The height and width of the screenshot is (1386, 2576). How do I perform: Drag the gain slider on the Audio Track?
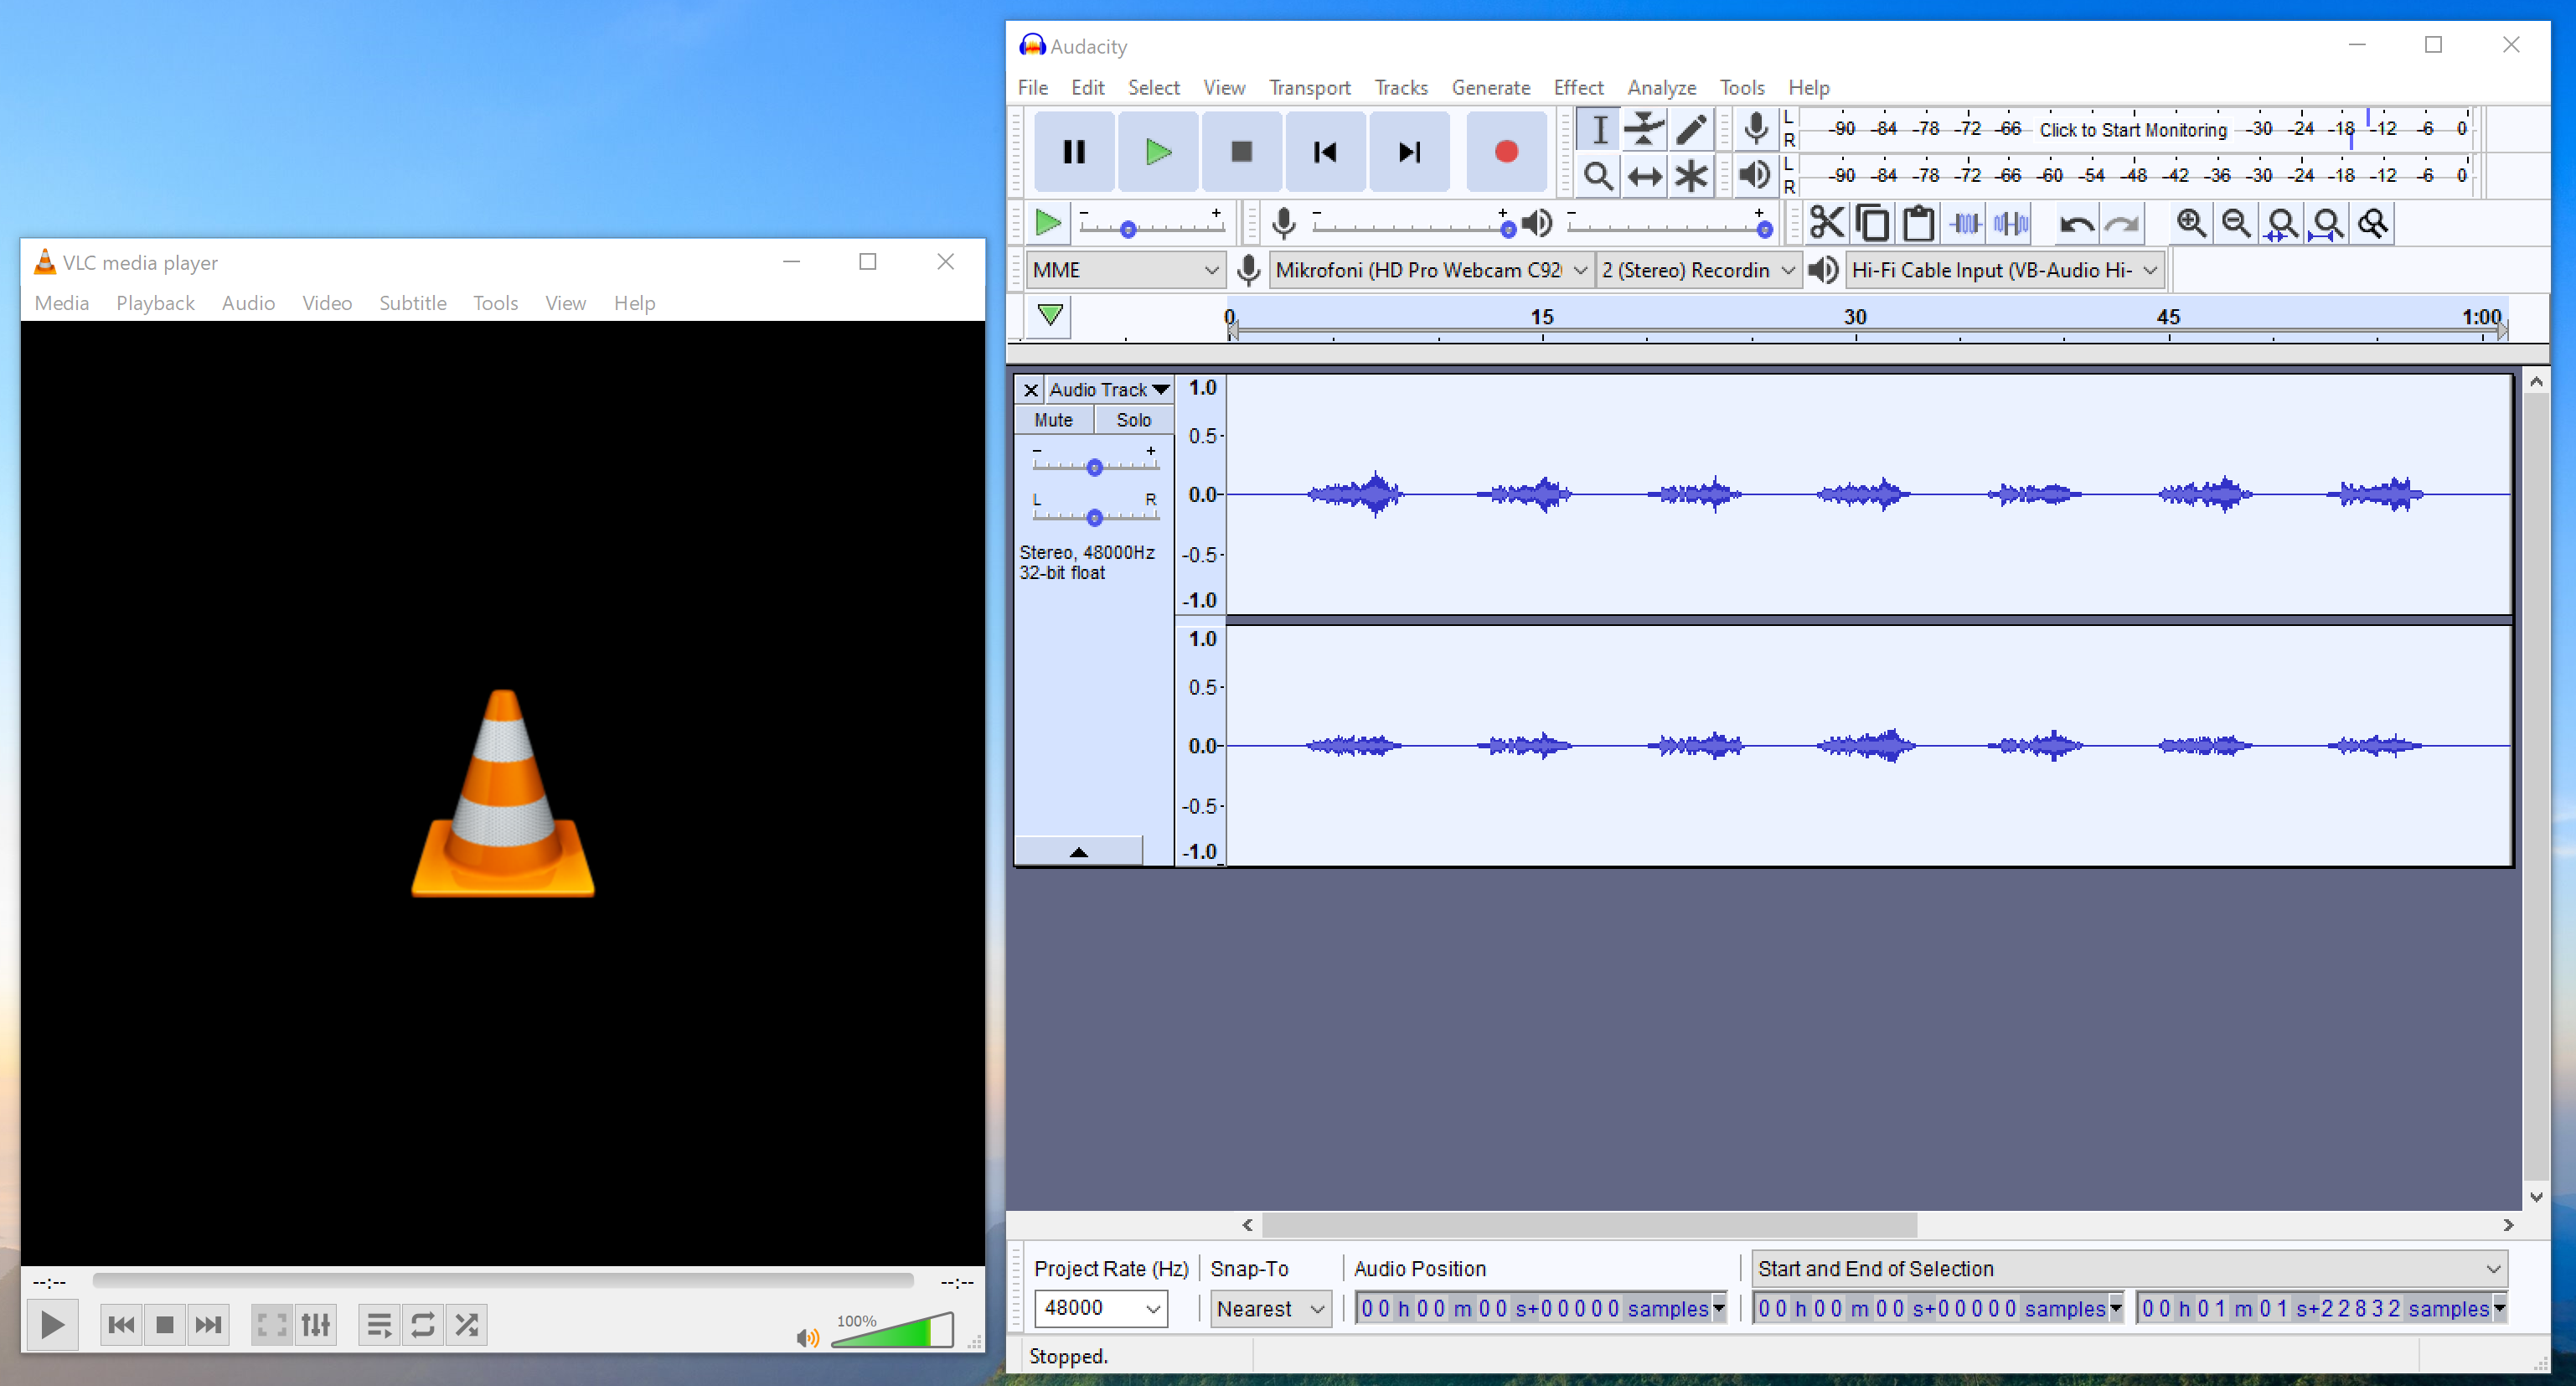click(x=1092, y=468)
